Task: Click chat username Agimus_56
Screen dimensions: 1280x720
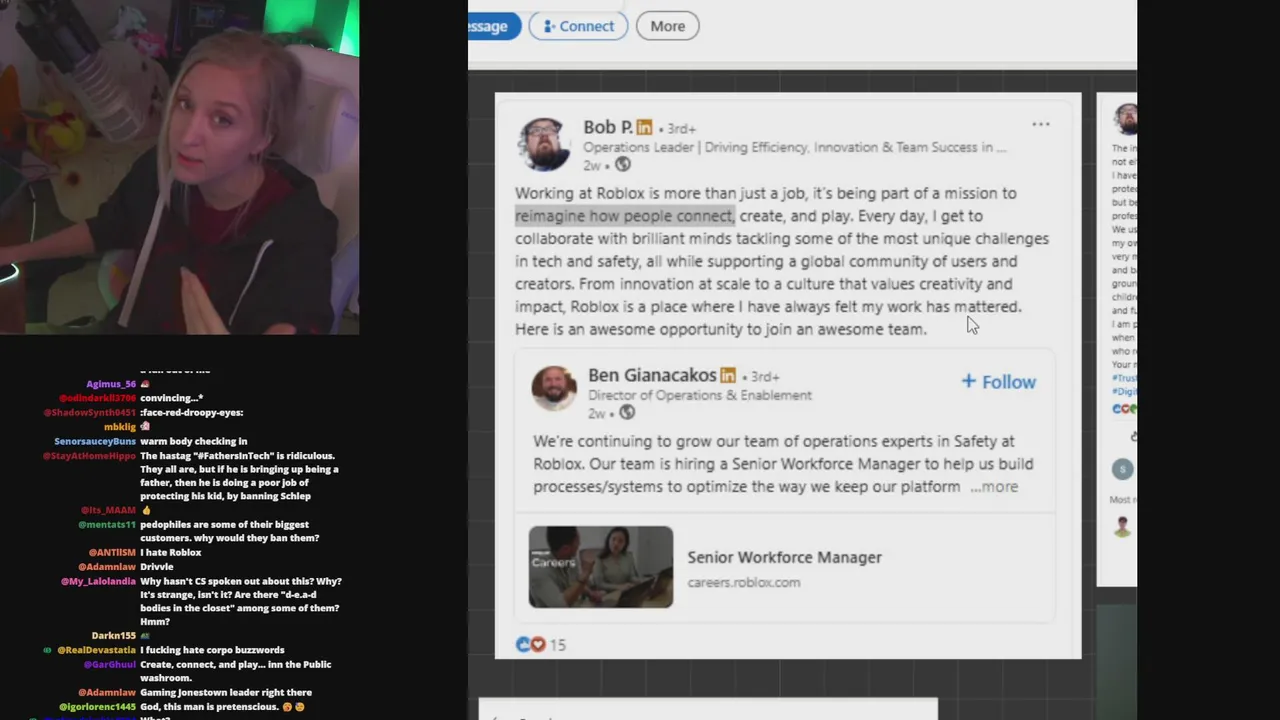Action: click(x=111, y=384)
